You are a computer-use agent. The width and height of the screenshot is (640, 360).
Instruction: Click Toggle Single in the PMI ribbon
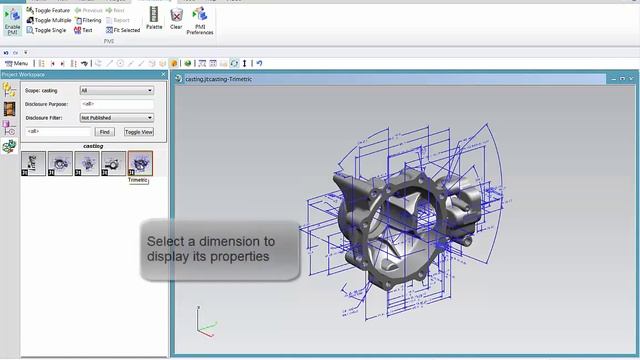click(x=46, y=30)
